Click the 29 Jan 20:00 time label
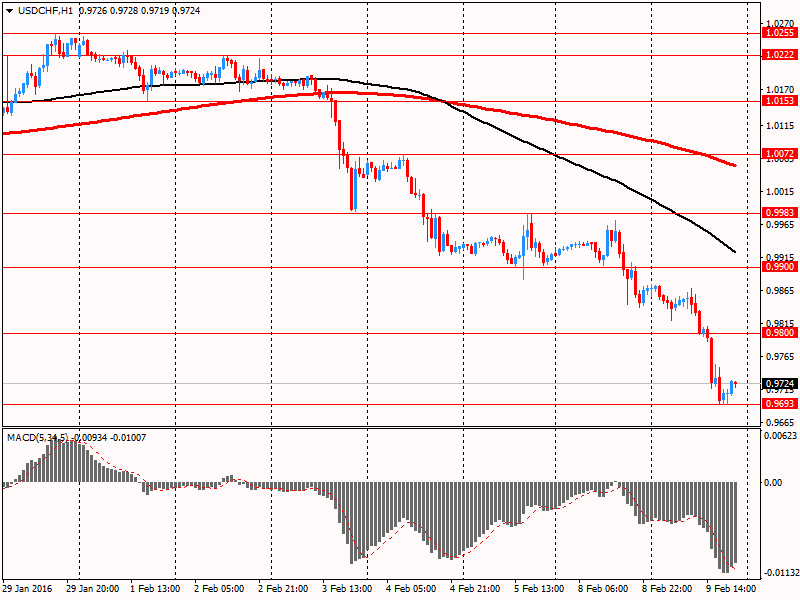This screenshot has height=600, width=800. coord(93,589)
